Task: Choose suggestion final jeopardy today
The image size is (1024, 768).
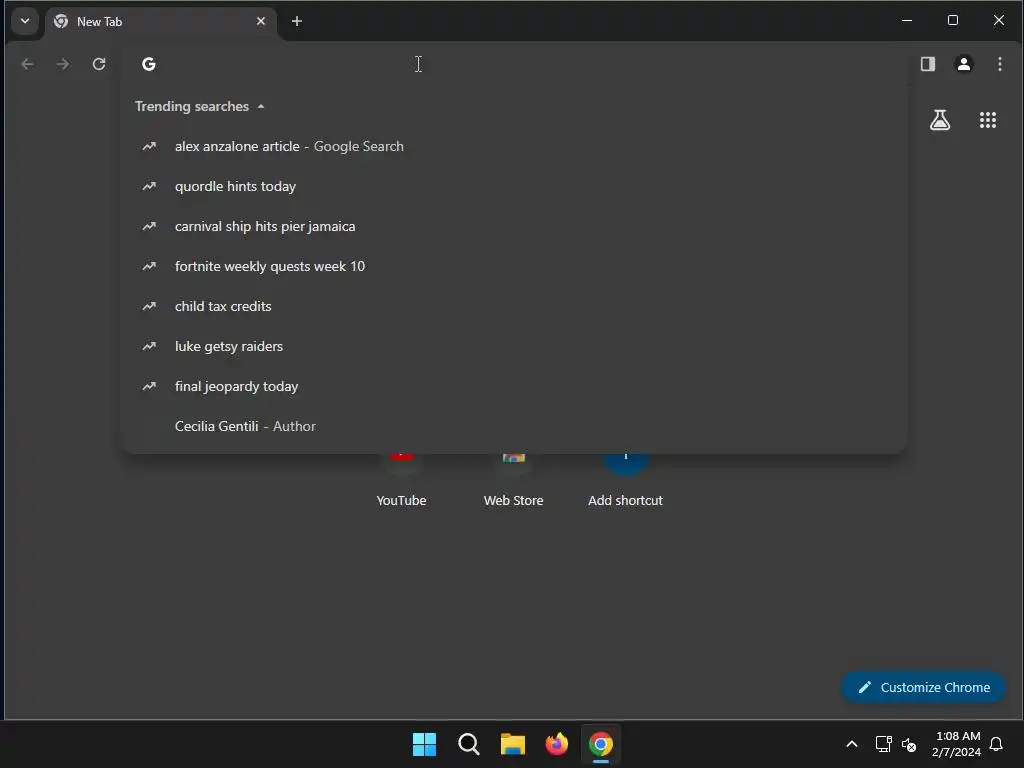Action: click(x=514, y=386)
